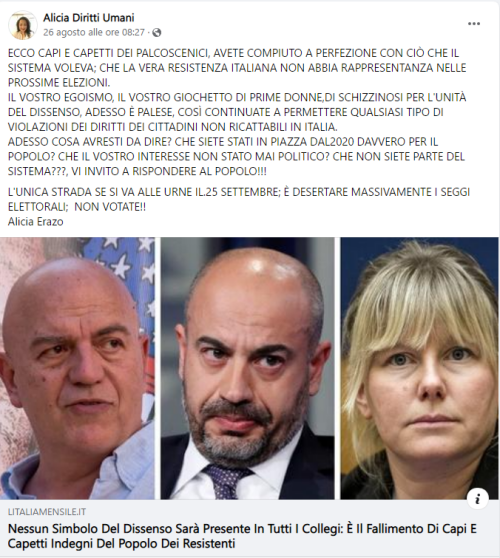Click the globe public audience icon
This screenshot has height=558, width=500.
tap(157, 33)
